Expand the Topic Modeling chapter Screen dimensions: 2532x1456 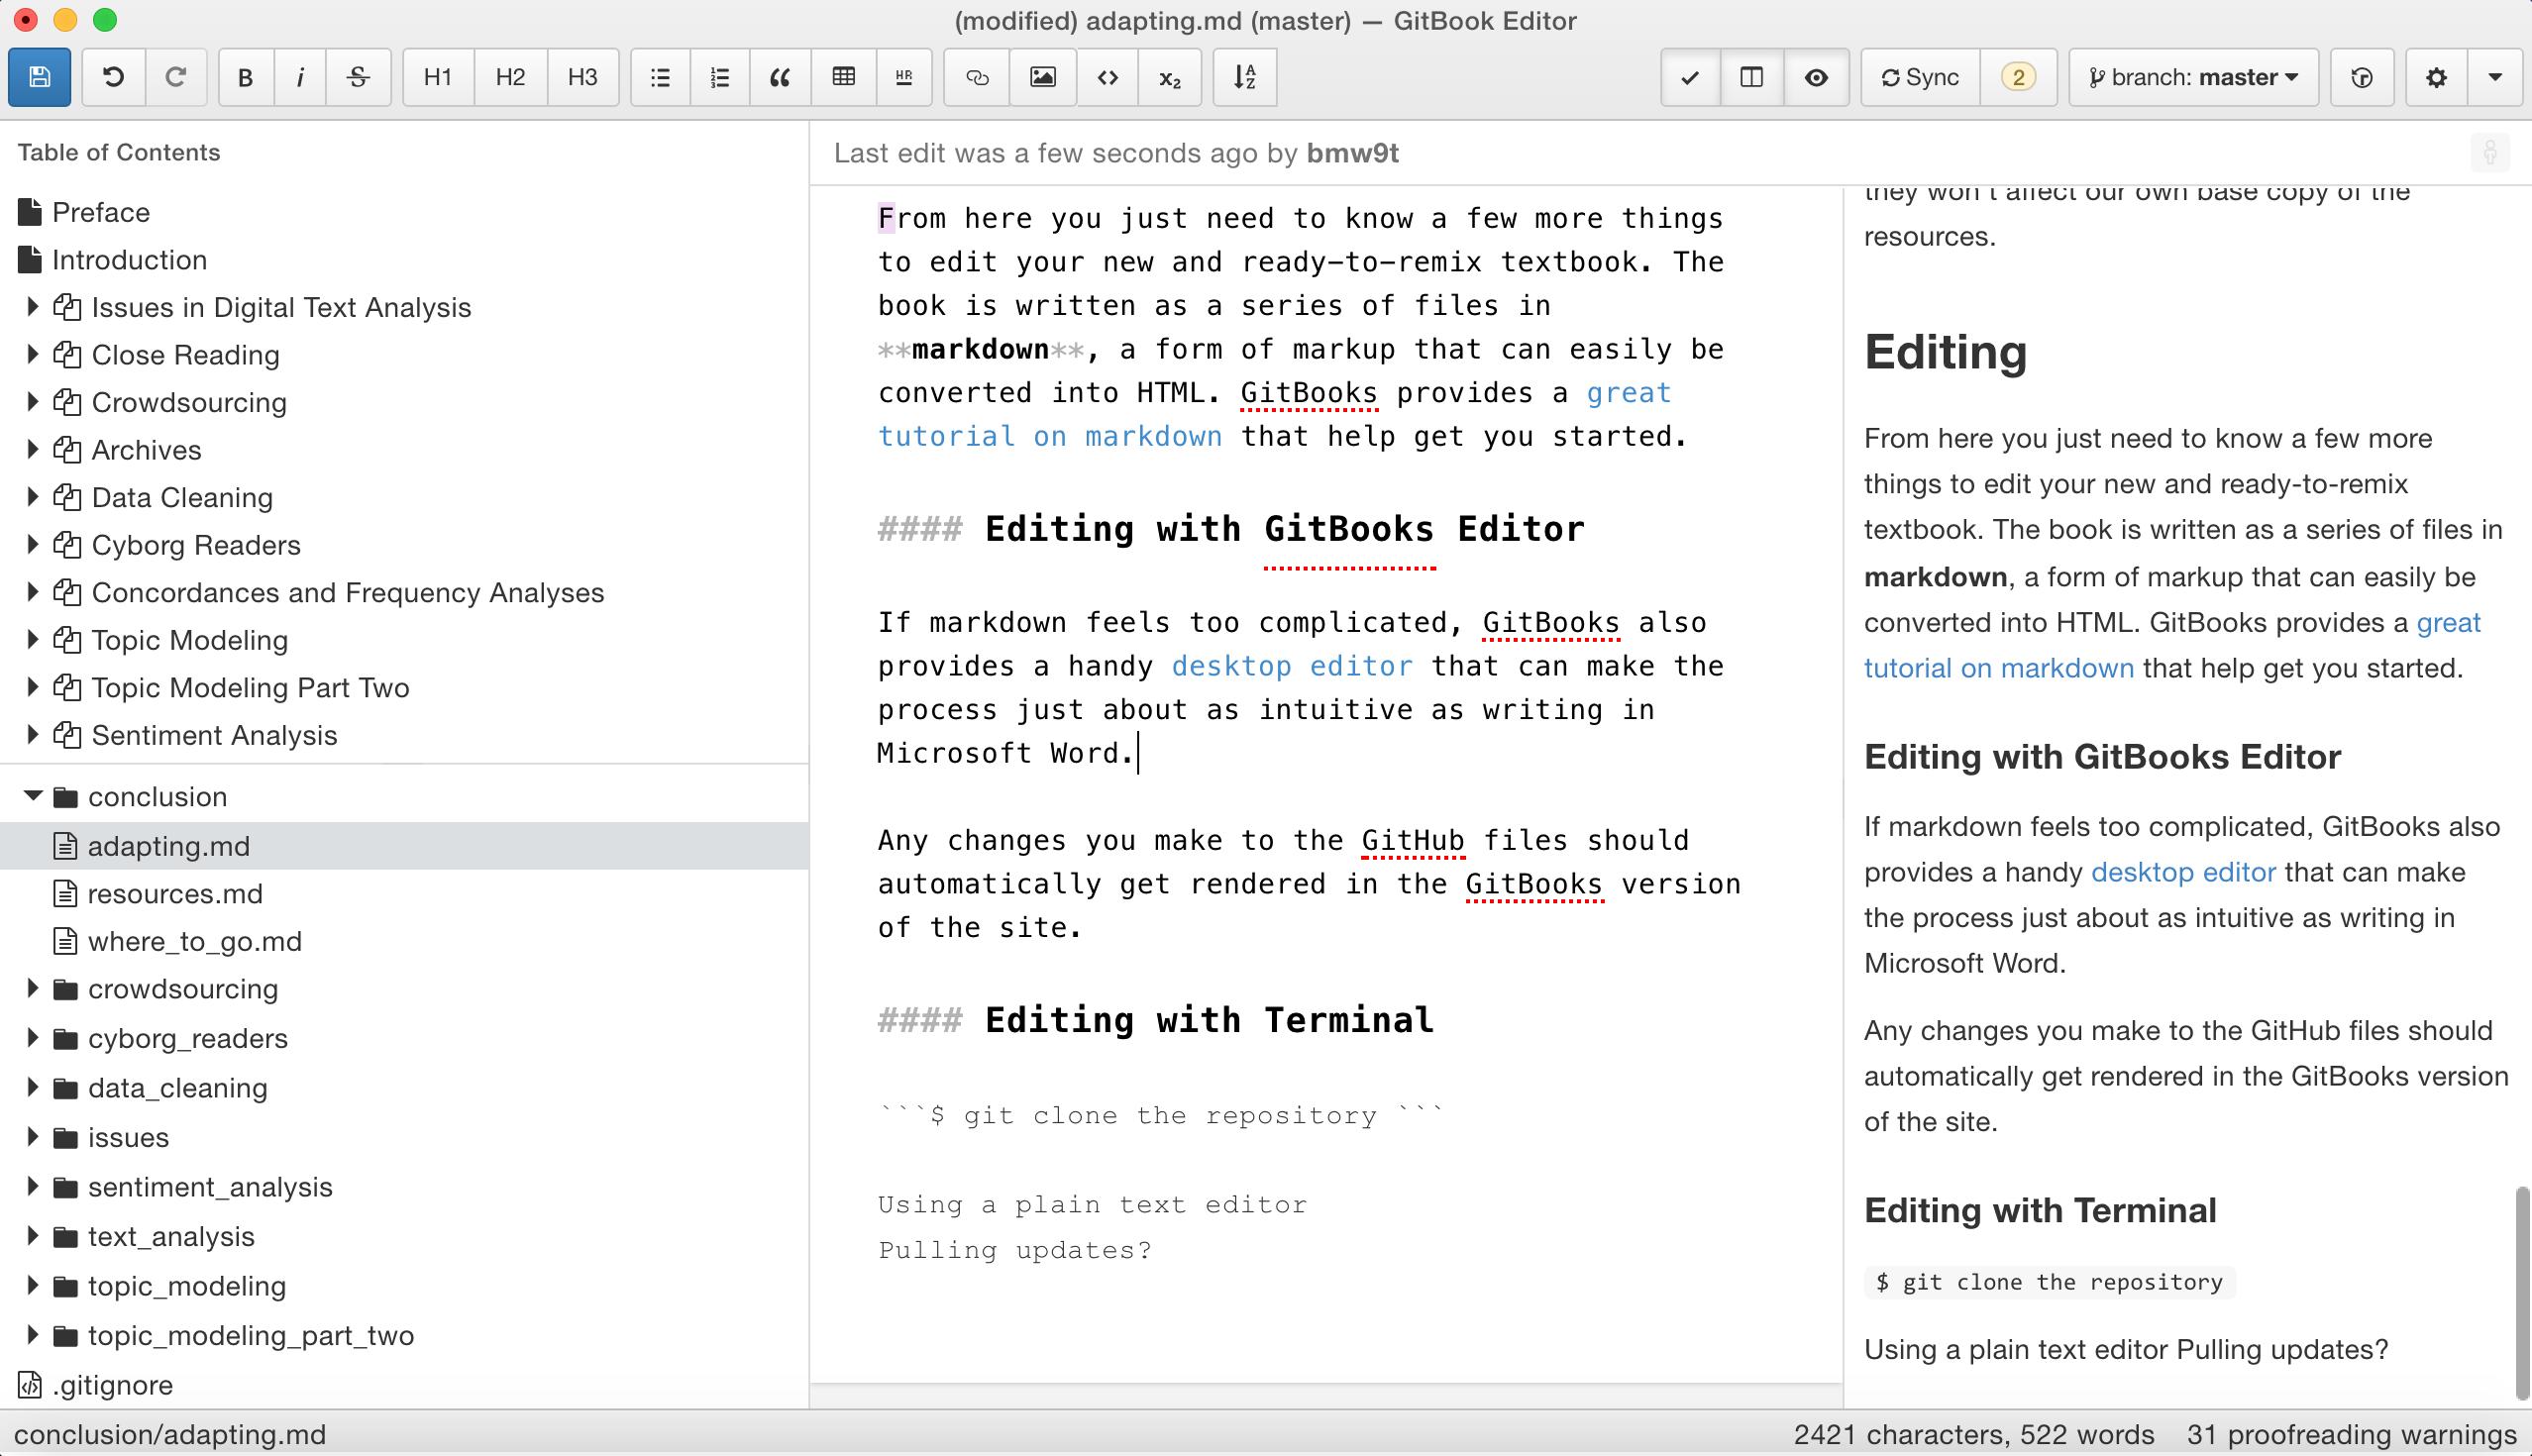pos(32,640)
